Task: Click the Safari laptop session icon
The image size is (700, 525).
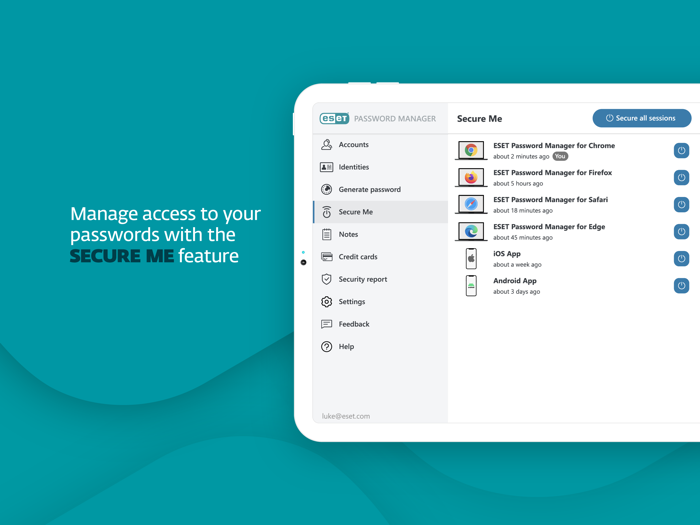Action: [x=471, y=204]
